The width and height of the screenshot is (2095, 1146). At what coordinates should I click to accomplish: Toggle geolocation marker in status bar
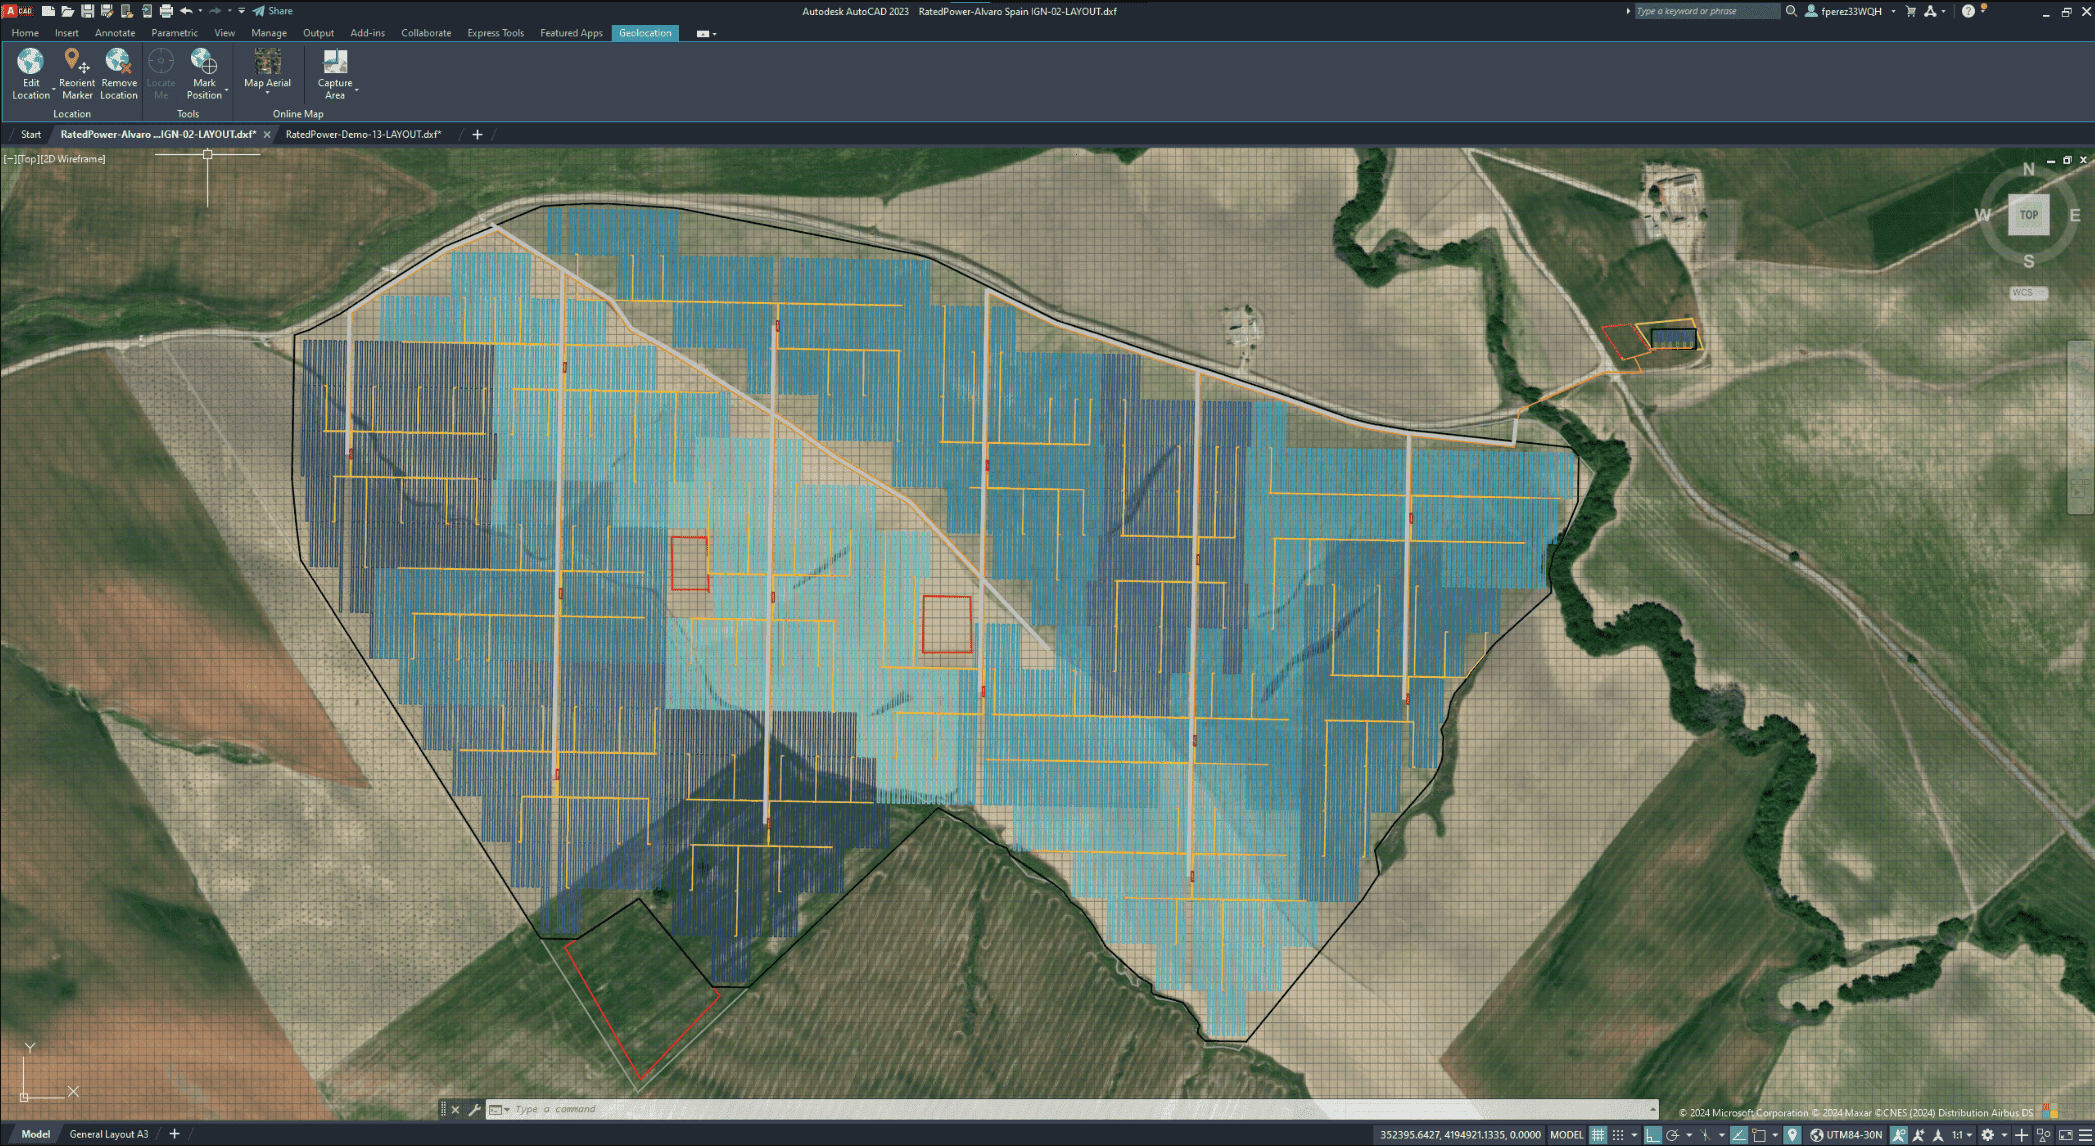pos(1792,1135)
